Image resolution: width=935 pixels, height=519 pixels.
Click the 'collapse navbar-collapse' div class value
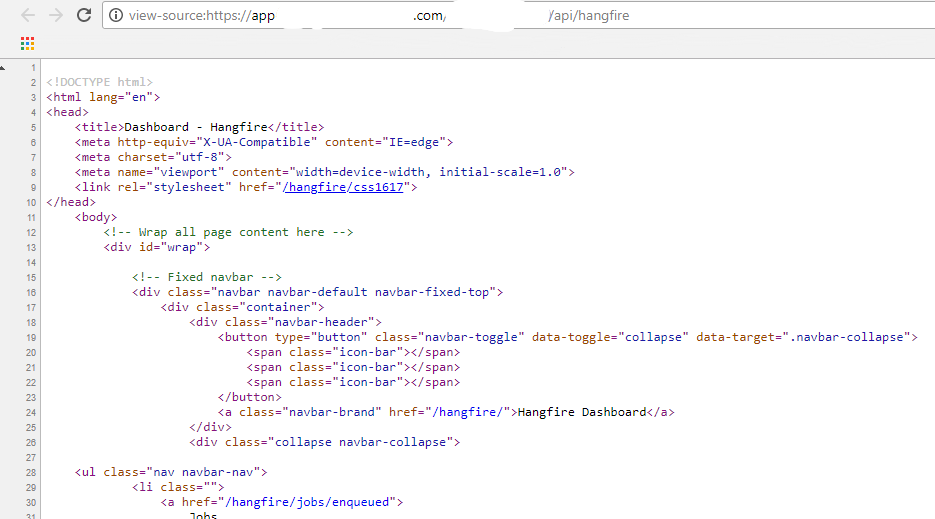click(x=360, y=442)
